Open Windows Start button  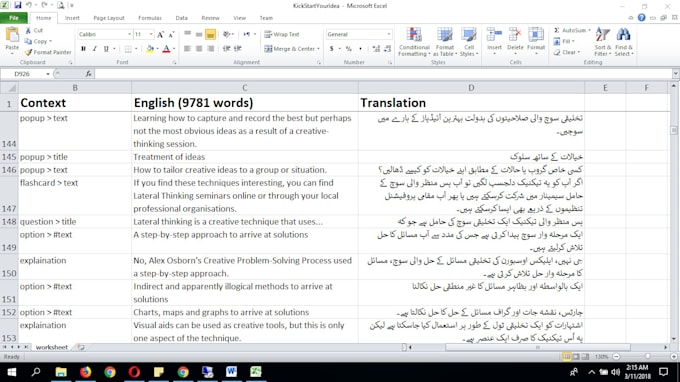12,372
